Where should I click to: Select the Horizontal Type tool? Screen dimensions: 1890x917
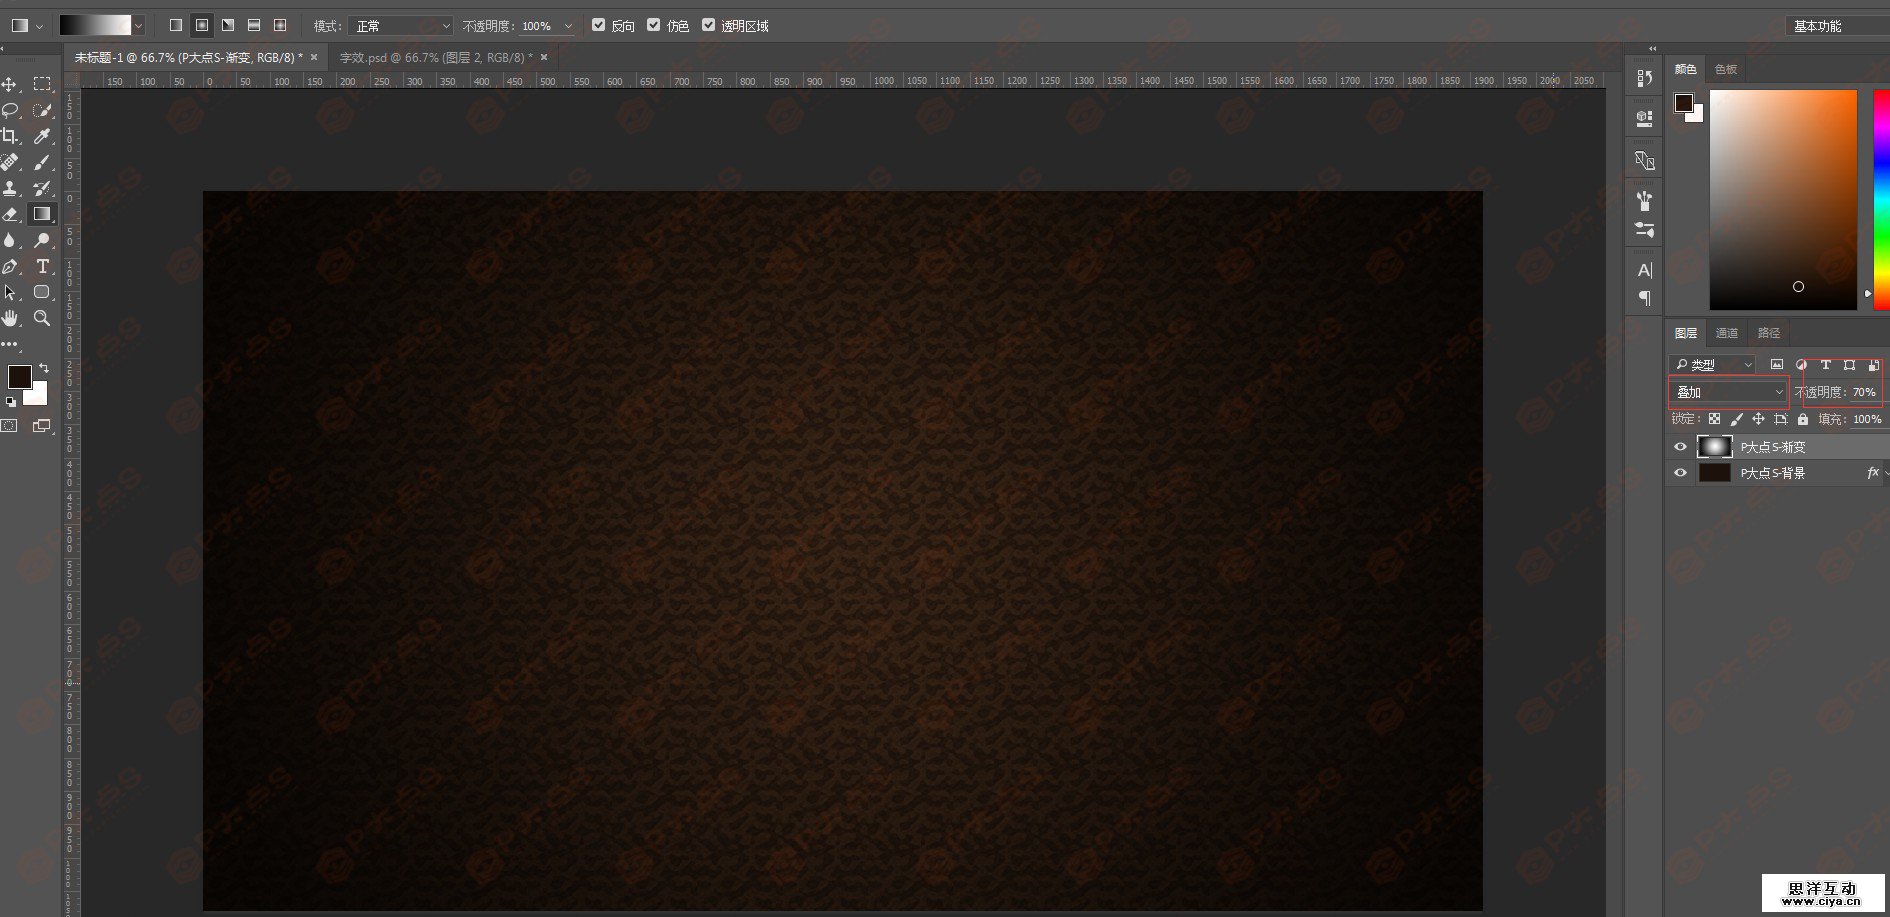42,266
